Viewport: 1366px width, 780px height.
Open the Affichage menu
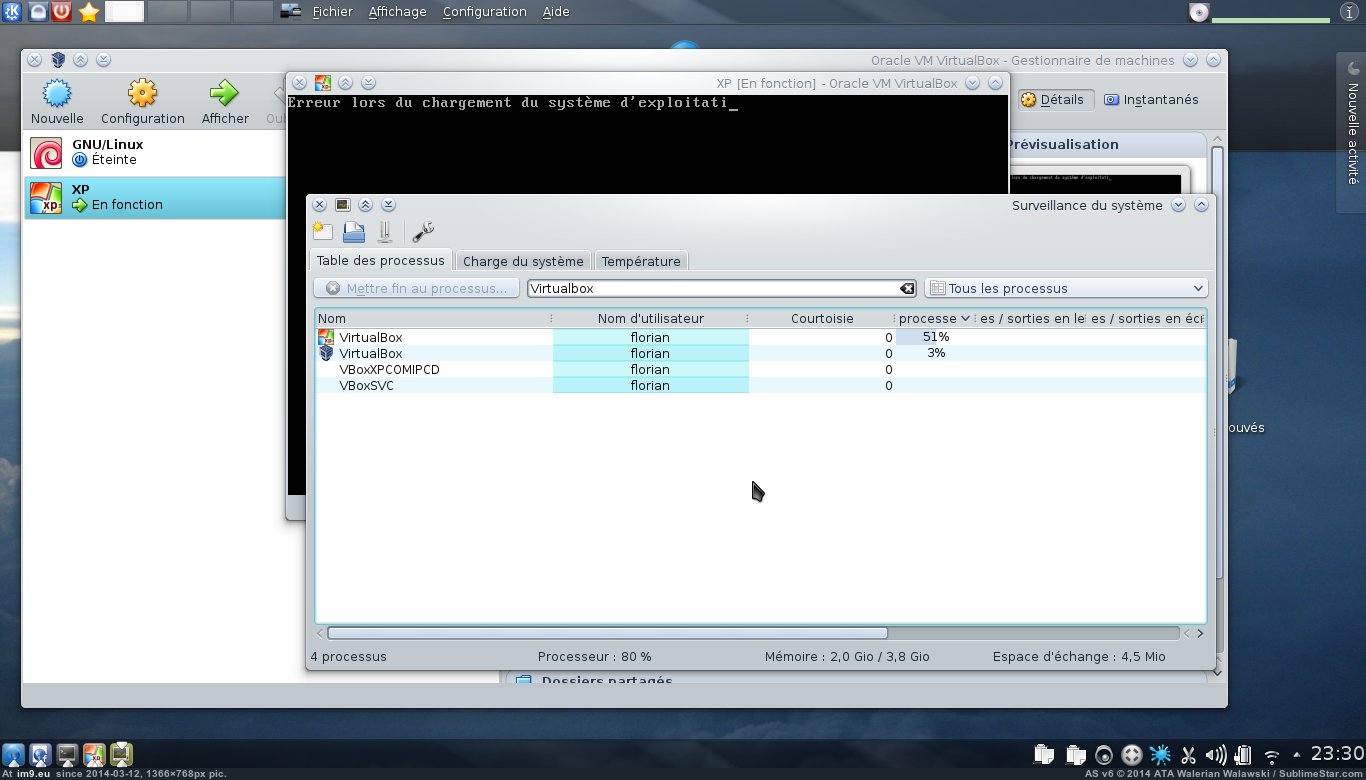397,12
